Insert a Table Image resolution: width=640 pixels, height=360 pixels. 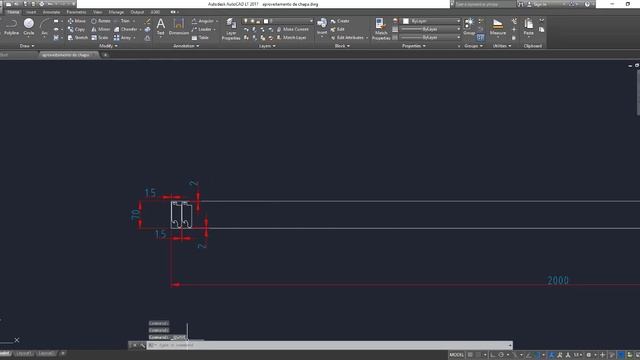(200, 38)
